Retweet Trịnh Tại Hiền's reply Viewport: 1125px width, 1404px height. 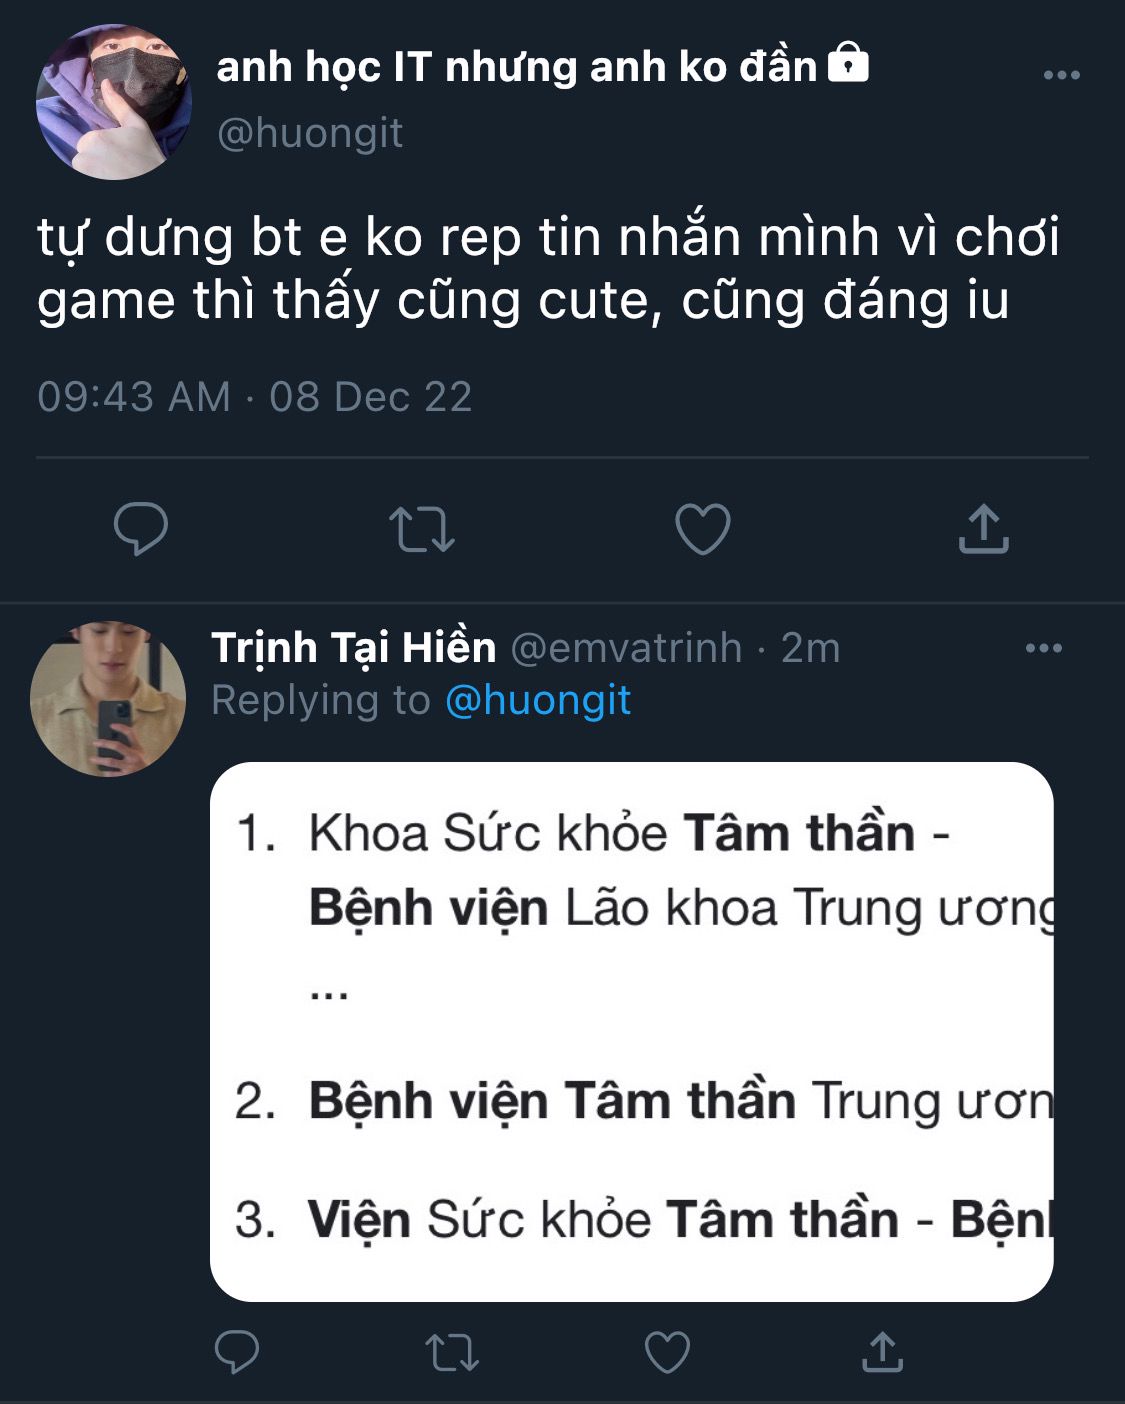pos(452,1353)
